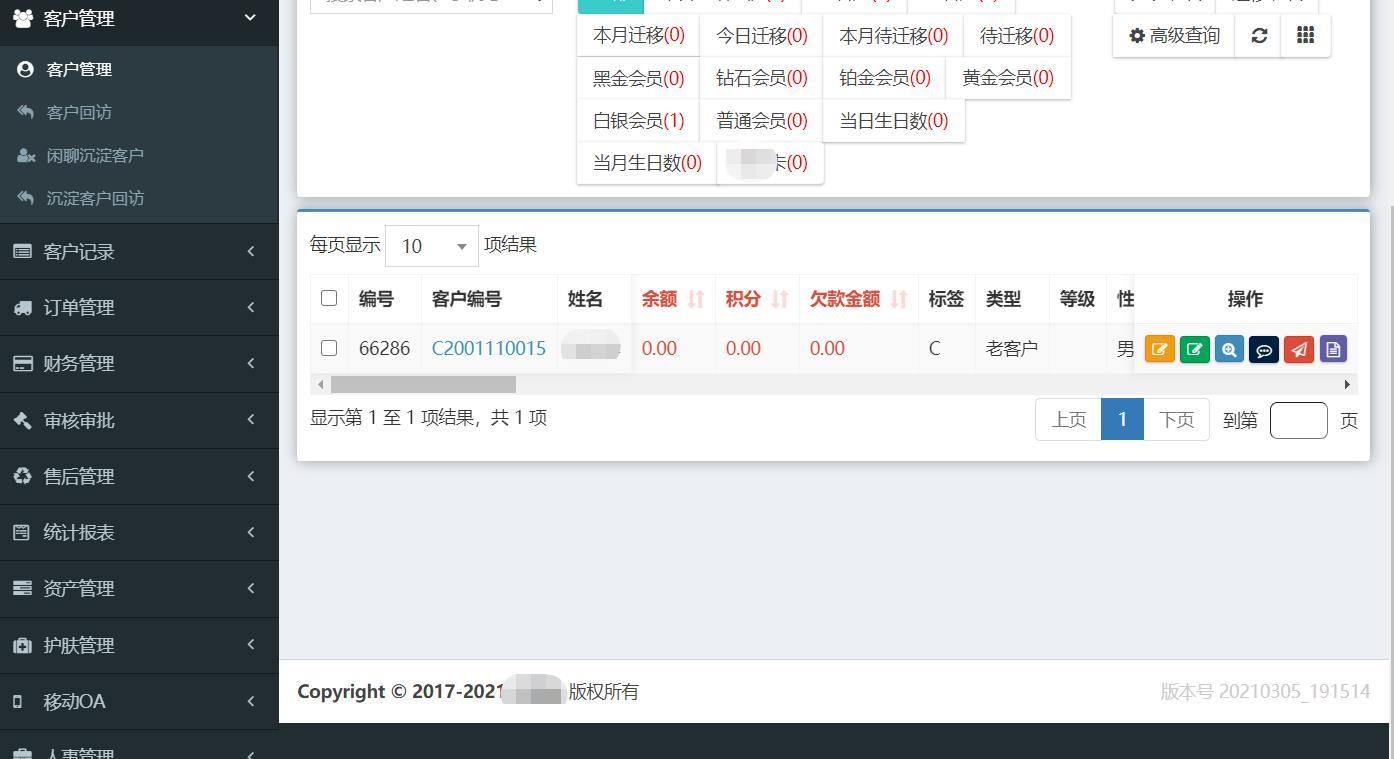Open customer number link C2001110015

click(488, 348)
